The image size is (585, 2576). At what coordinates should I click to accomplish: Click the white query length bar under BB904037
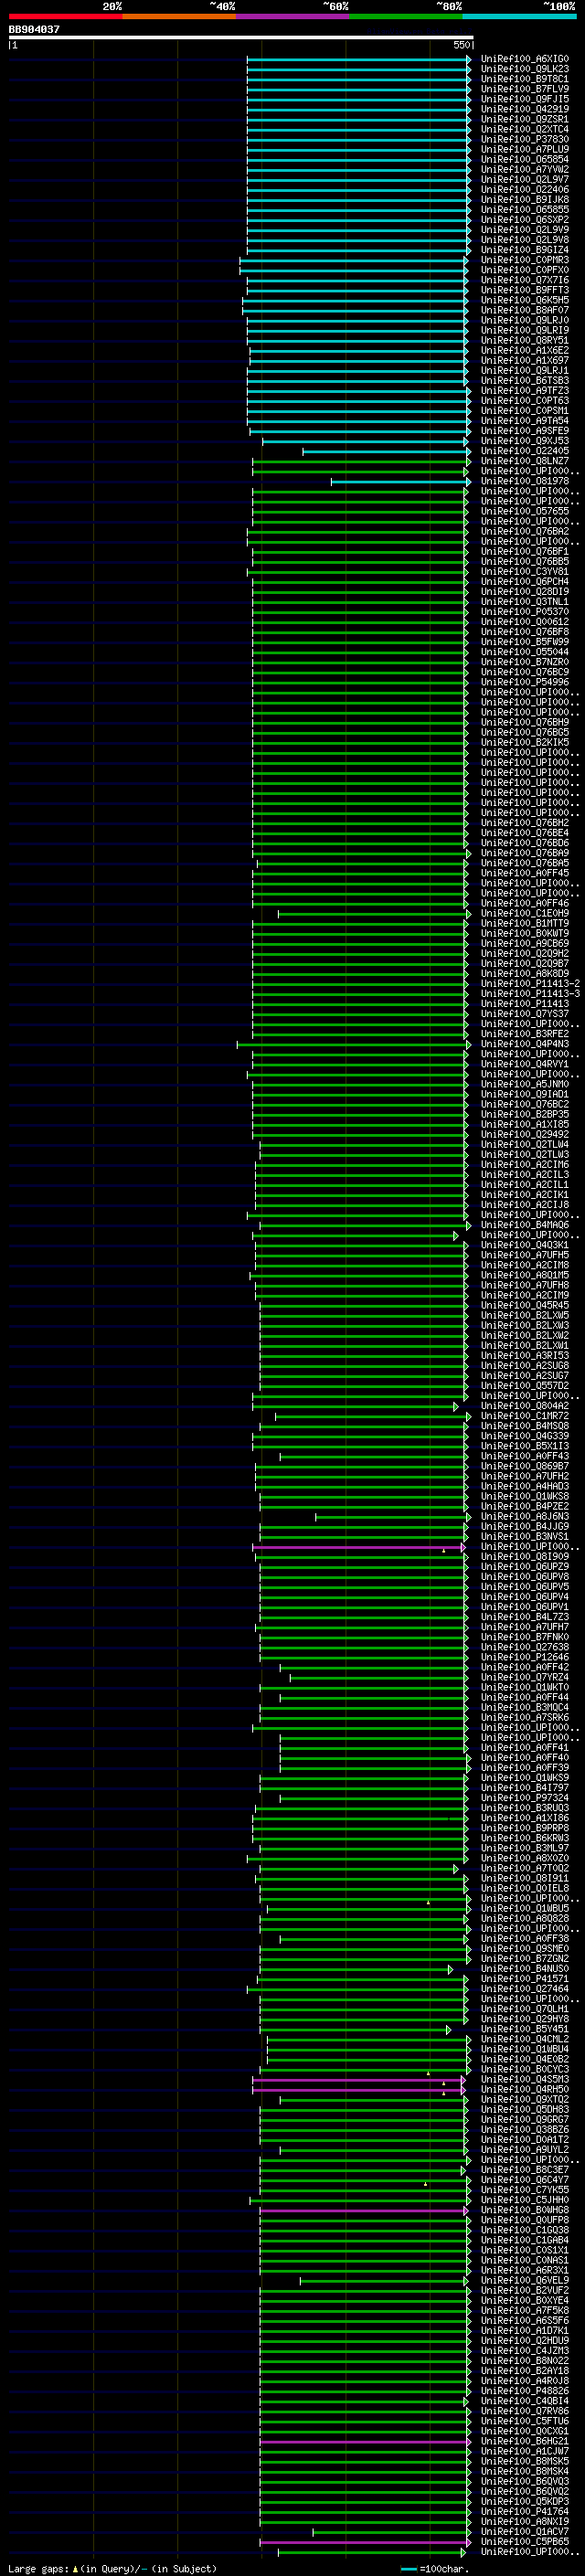coord(241,37)
